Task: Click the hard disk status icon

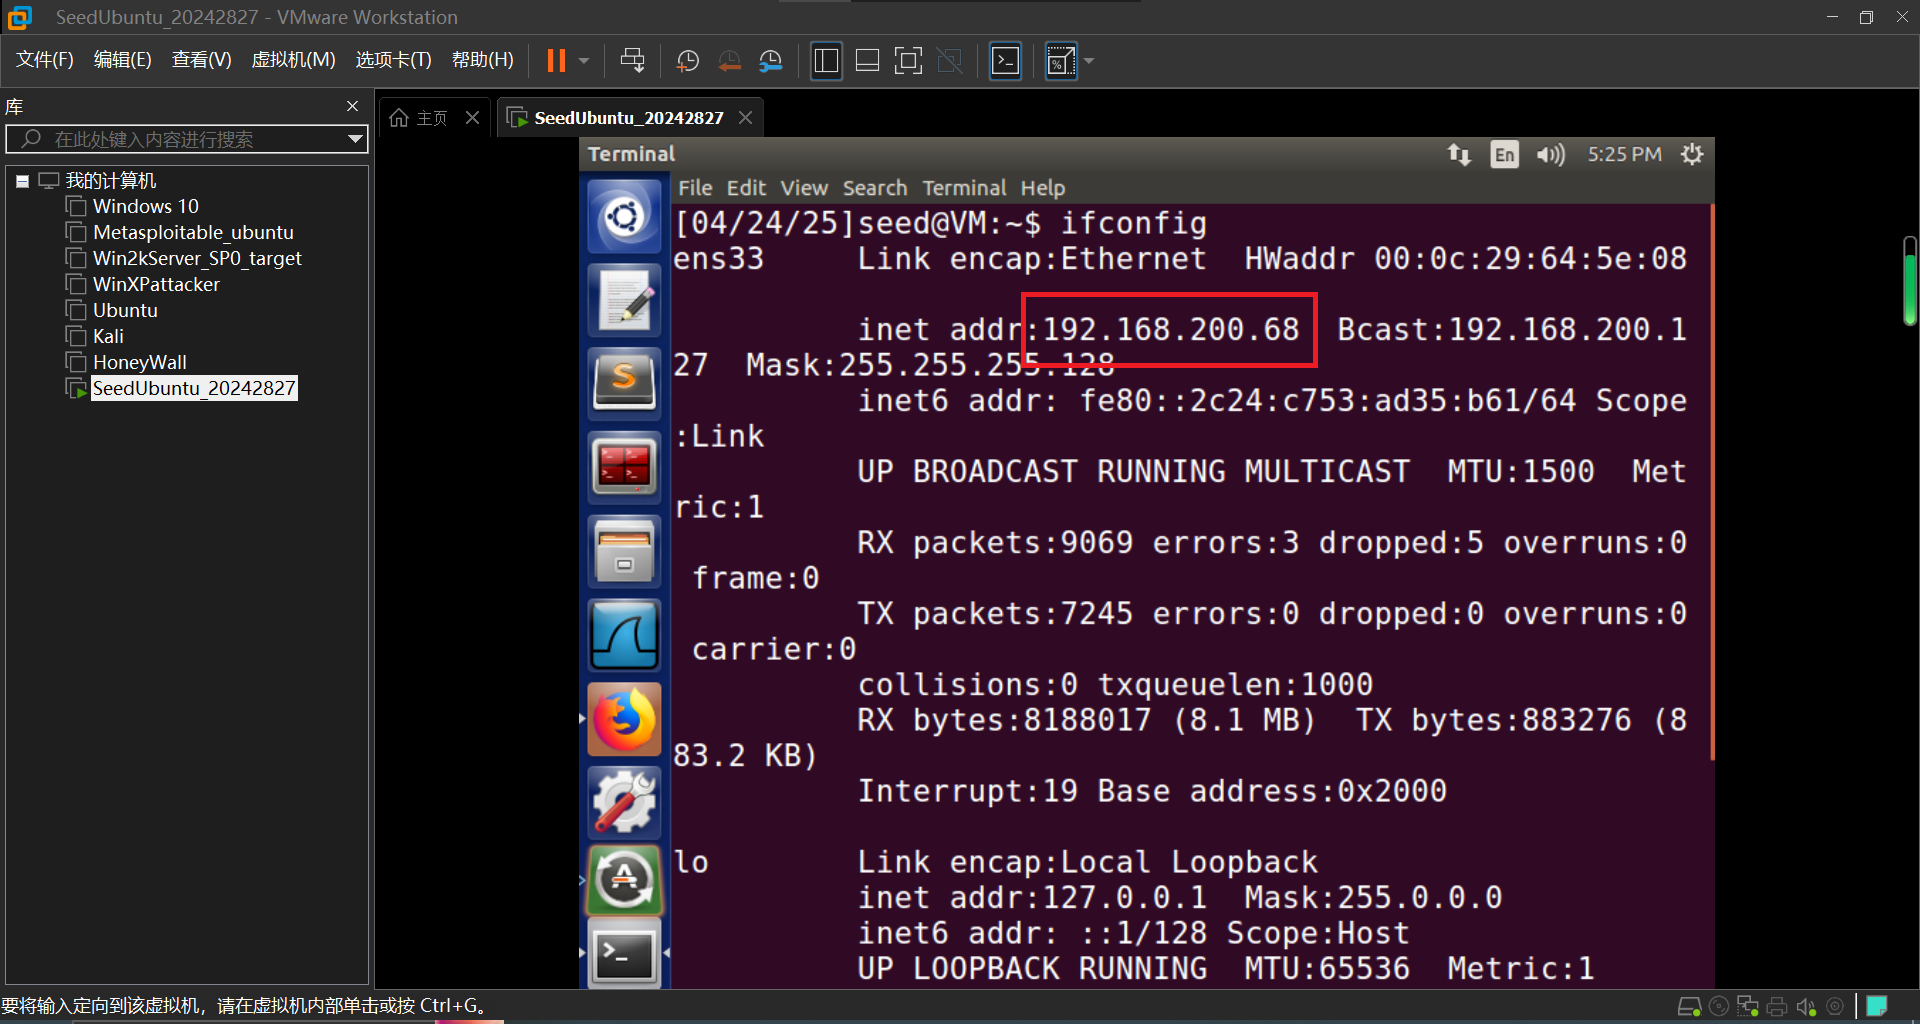Action: [x=1689, y=1007]
